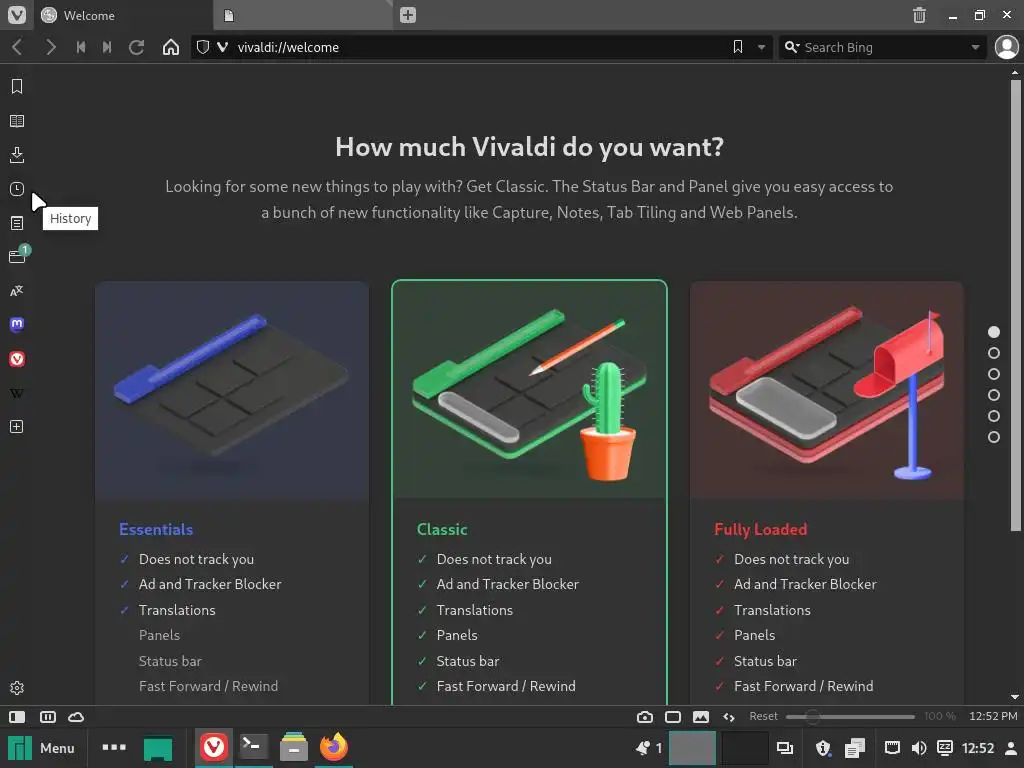This screenshot has height=768, width=1024.
Task: Open the Bookmarks panel
Action: tap(17, 86)
